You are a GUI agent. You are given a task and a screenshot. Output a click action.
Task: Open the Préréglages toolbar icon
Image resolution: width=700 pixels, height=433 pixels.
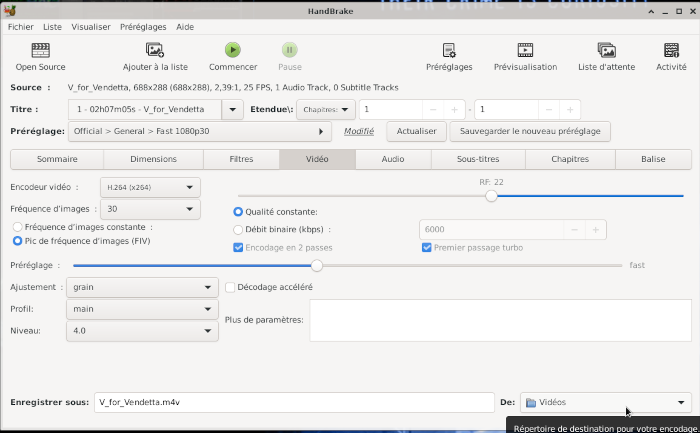point(449,50)
